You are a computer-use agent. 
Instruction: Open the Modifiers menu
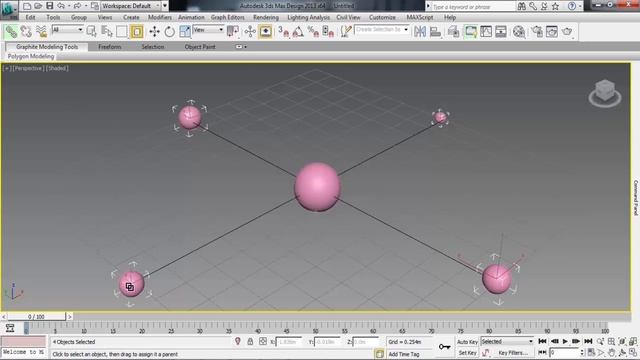[x=160, y=18]
